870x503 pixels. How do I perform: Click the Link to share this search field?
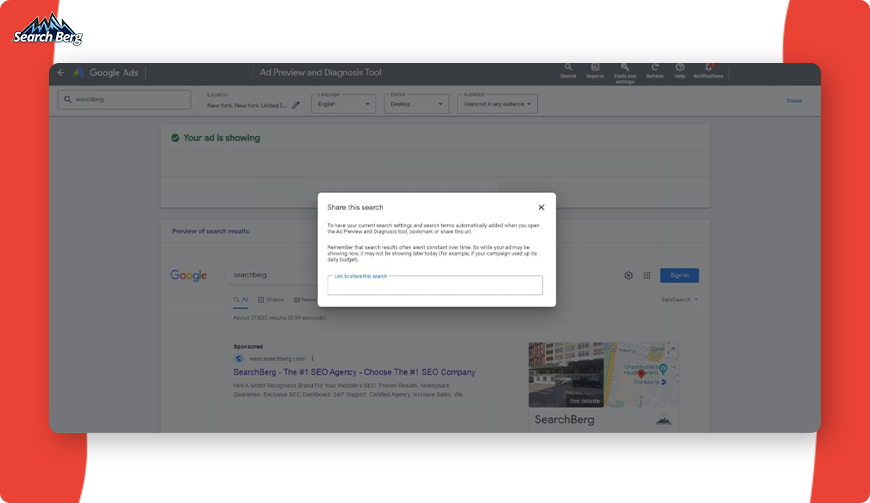(x=435, y=285)
